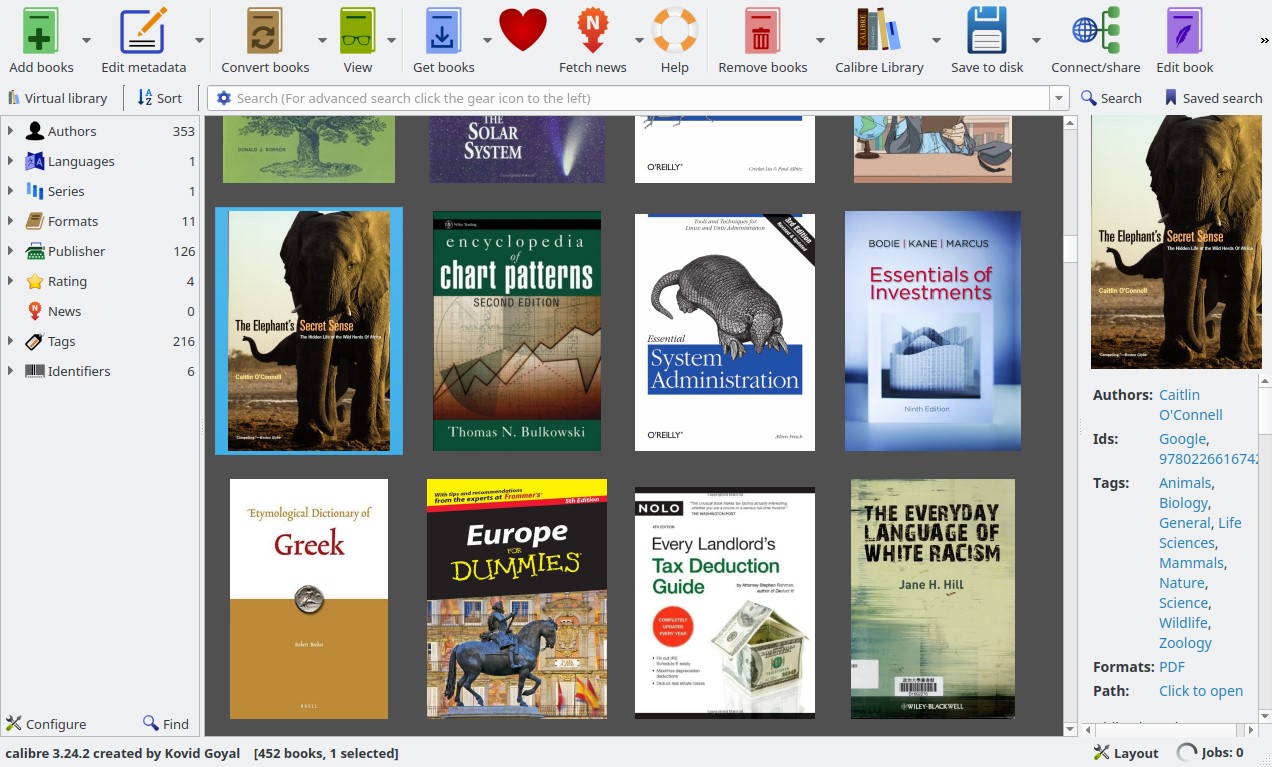Expand the Publisher tree node
This screenshot has height=767, width=1272.
[11, 251]
